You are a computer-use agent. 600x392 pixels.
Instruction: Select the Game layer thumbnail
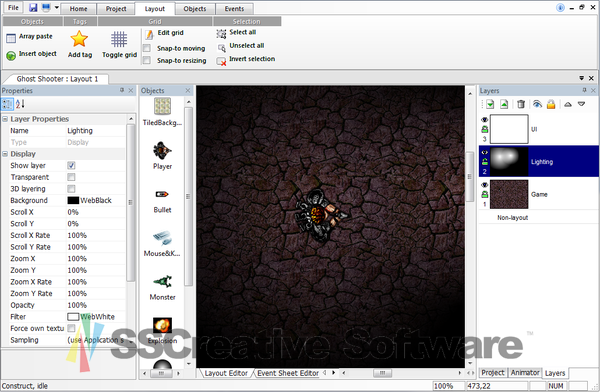point(509,194)
